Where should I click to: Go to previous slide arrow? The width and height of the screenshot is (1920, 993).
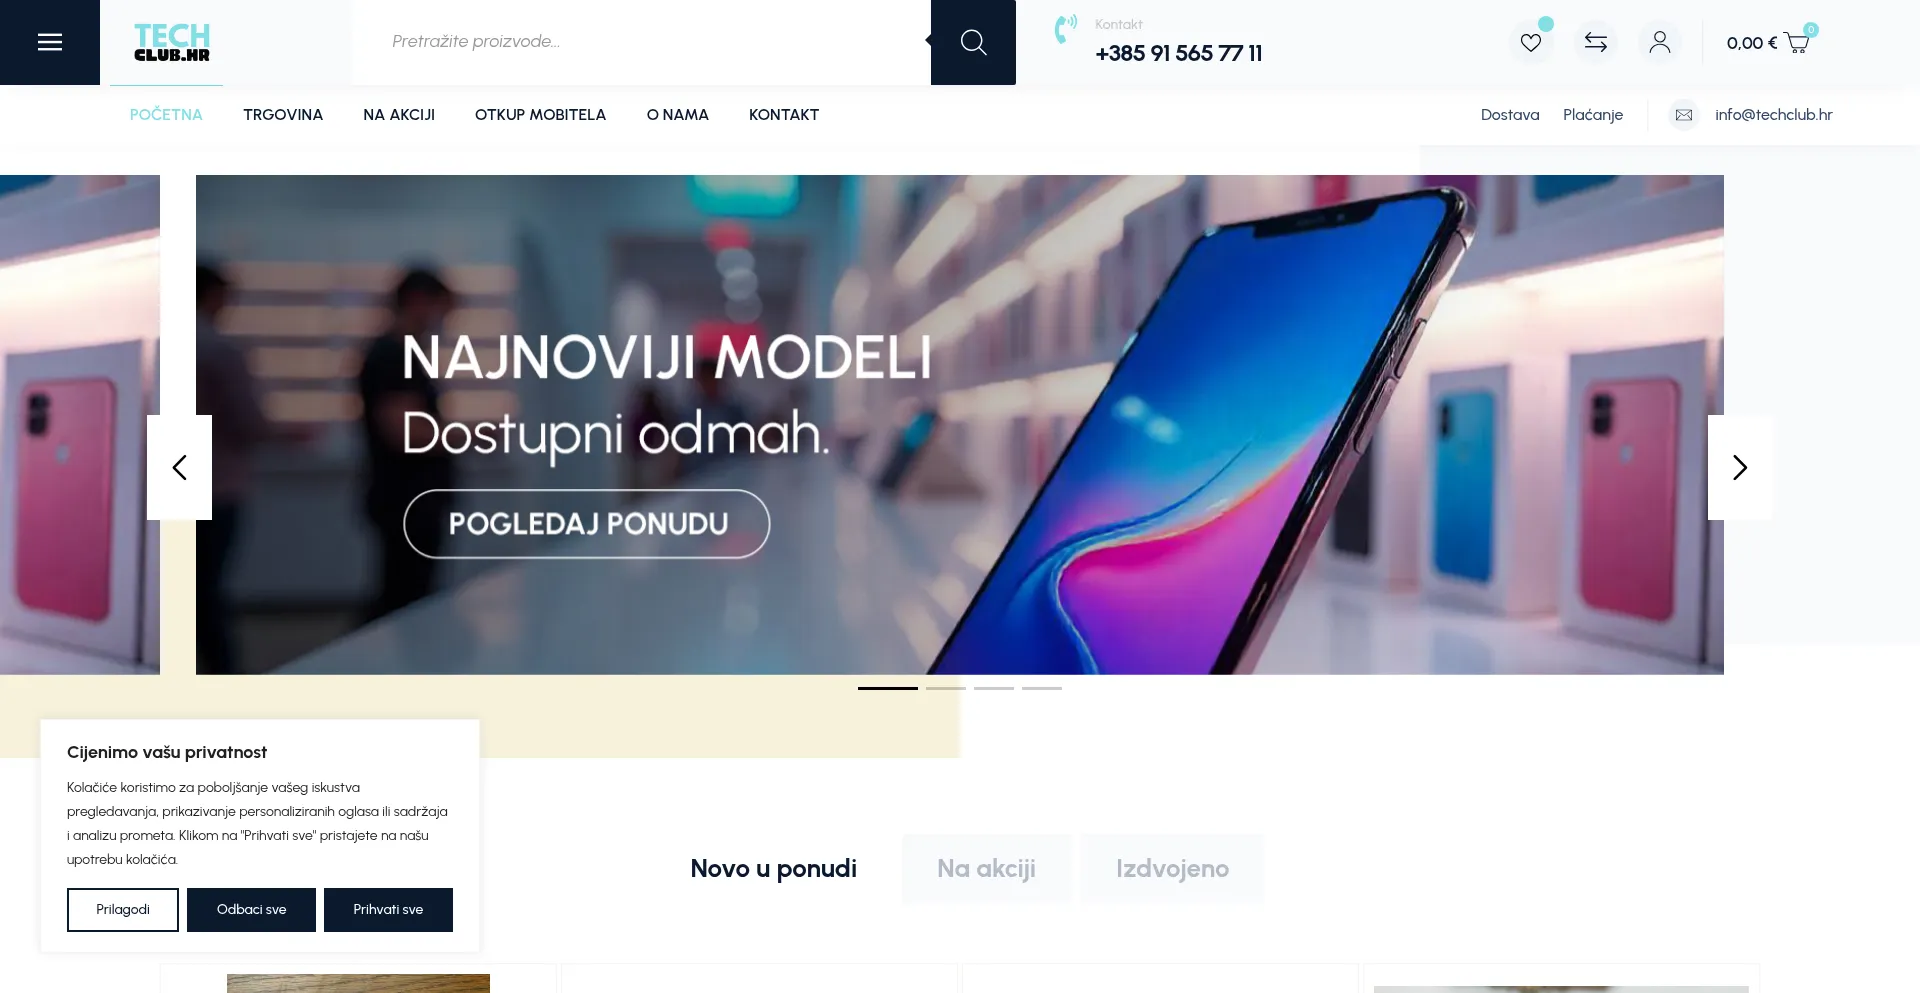[179, 467]
